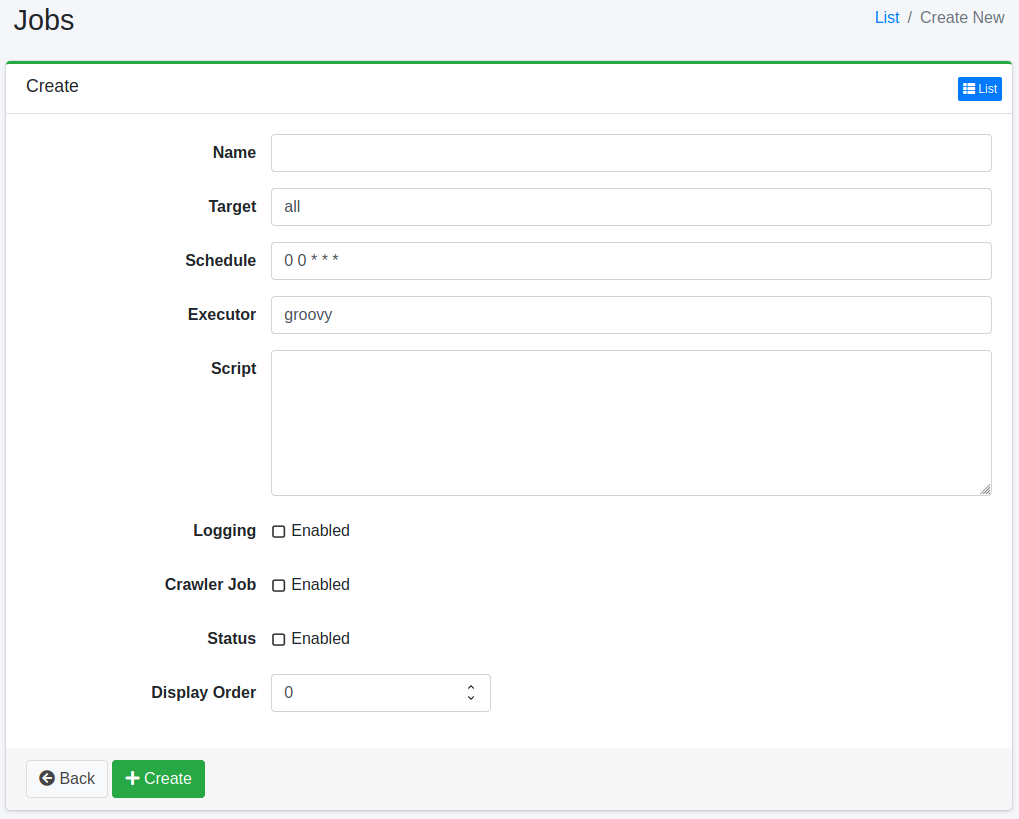Click the Display Order increment arrow
This screenshot has width=1019, height=819.
[x=470, y=687]
